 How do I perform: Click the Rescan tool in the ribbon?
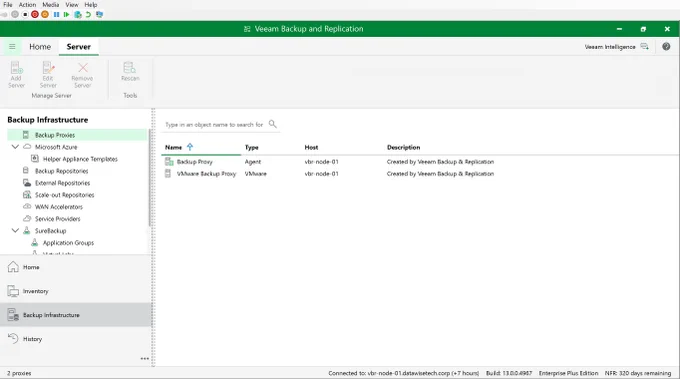[130, 72]
